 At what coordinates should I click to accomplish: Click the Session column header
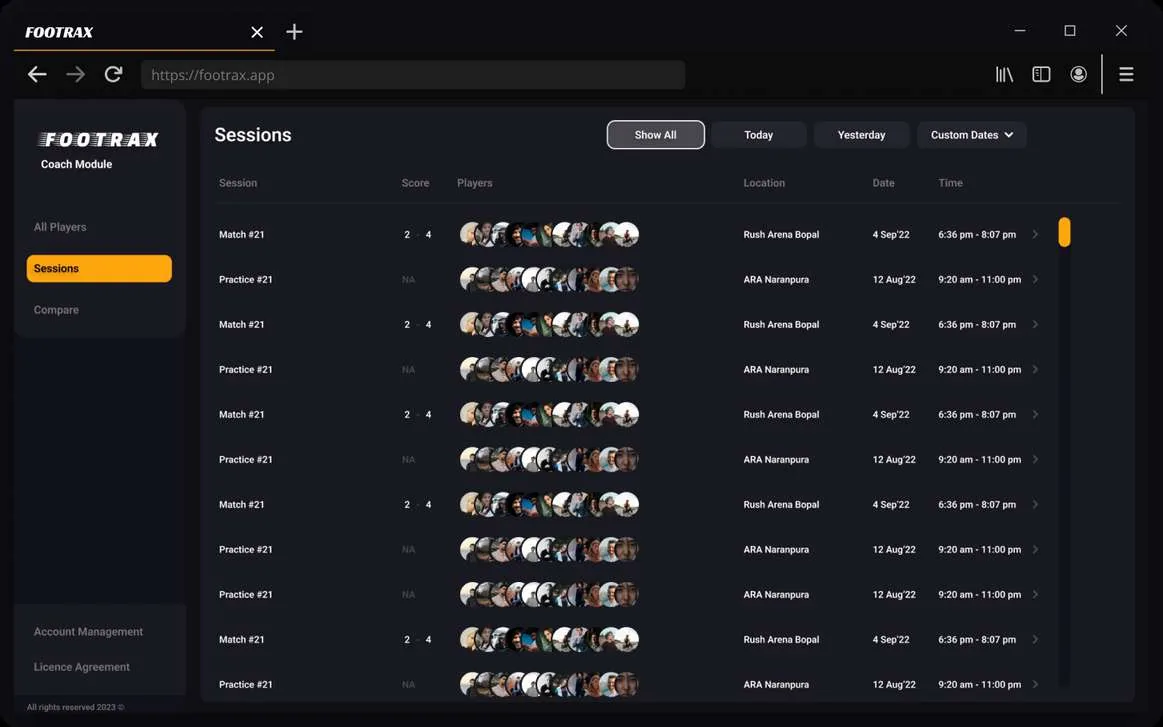click(238, 182)
